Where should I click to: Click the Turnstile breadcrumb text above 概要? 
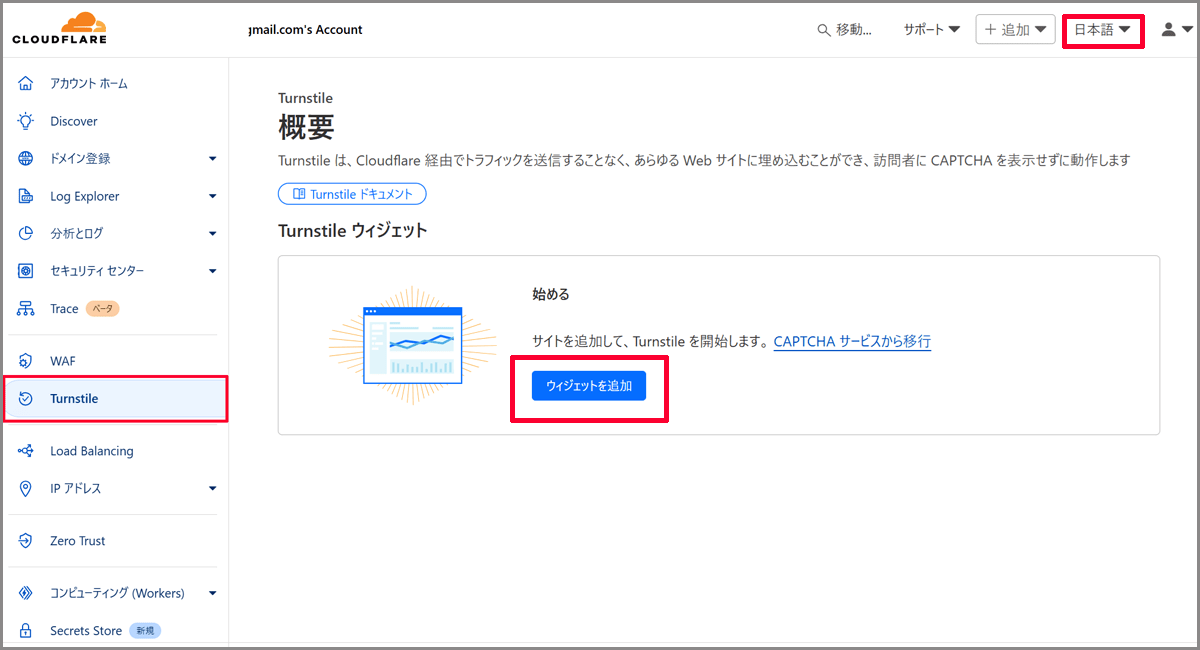[x=305, y=98]
